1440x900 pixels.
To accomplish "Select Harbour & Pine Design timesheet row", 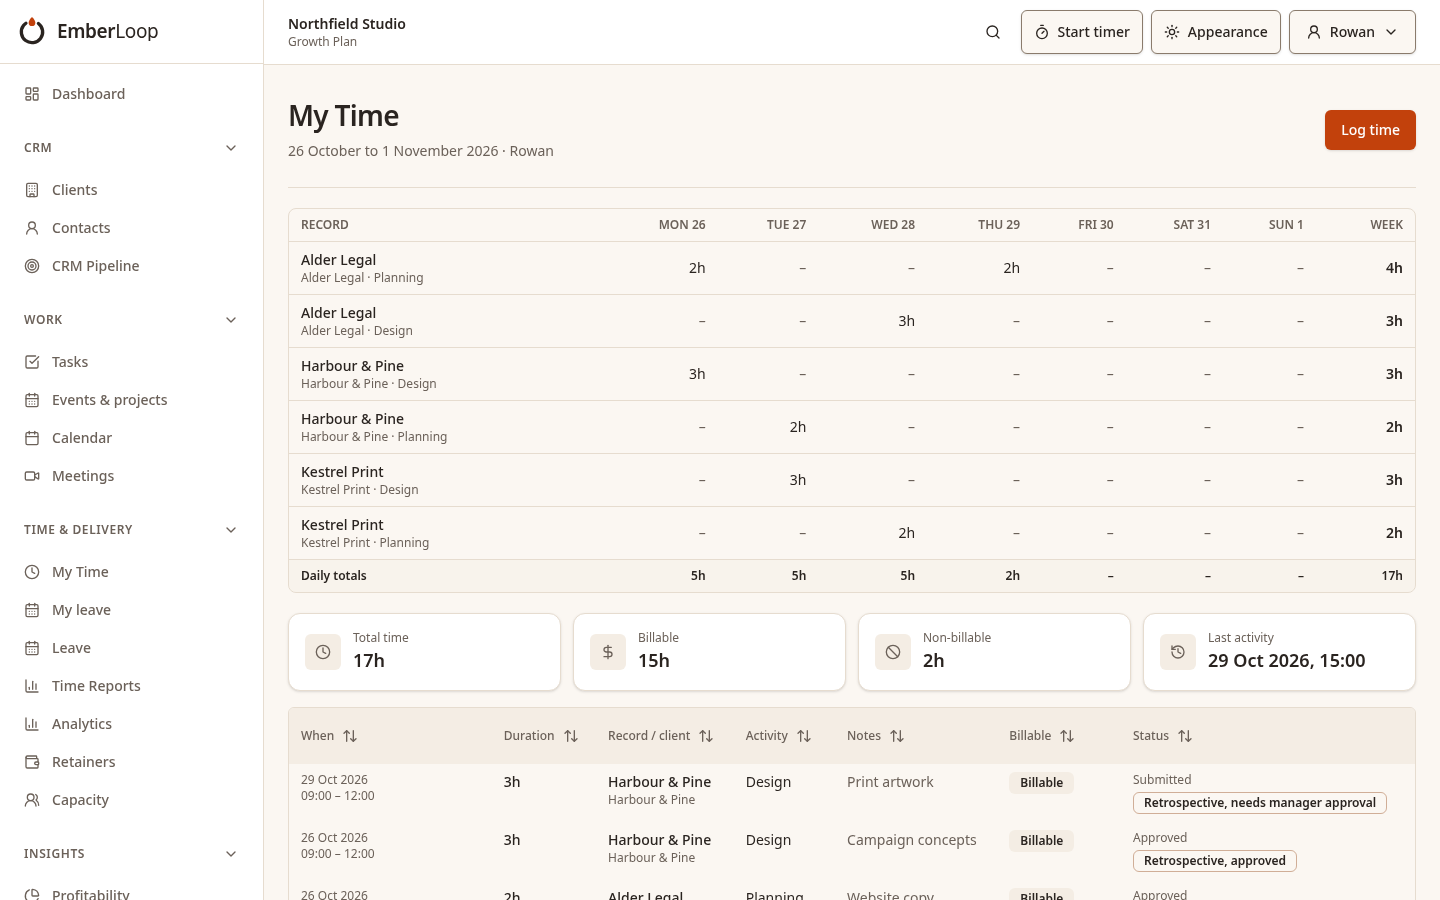I will [x=852, y=374].
